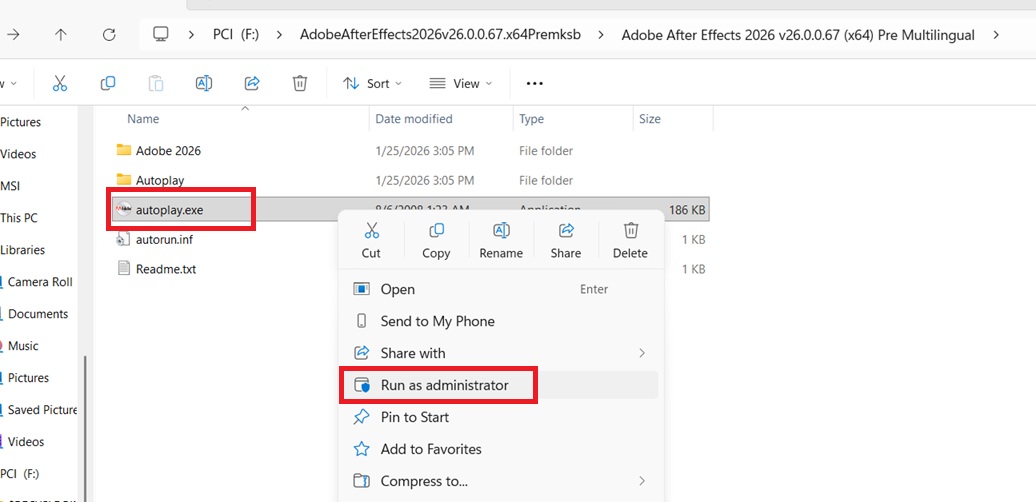The height and width of the screenshot is (502, 1036).
Task: Click the Delete trash icon in toolbar
Action: point(300,83)
